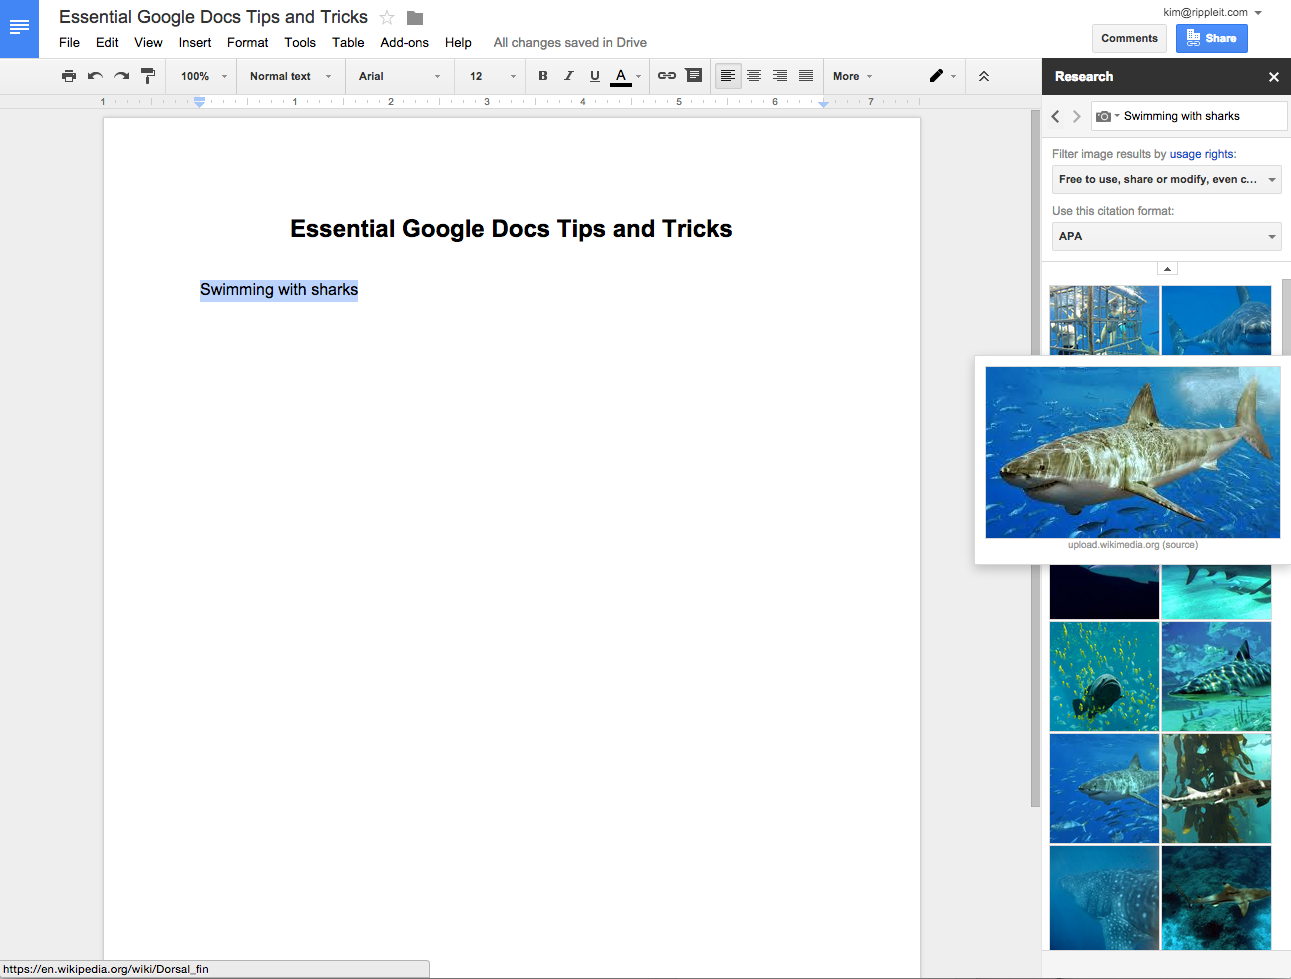Click the document title in header
The image size is (1291, 979).
213,17
